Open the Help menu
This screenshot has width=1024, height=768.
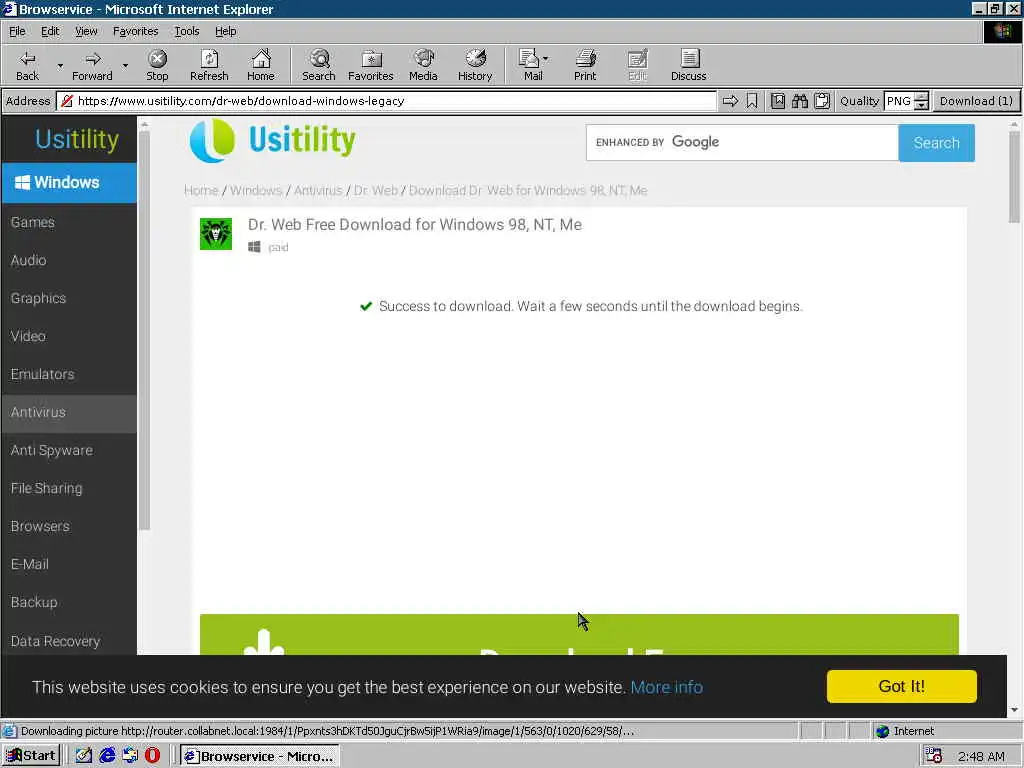coord(225,31)
